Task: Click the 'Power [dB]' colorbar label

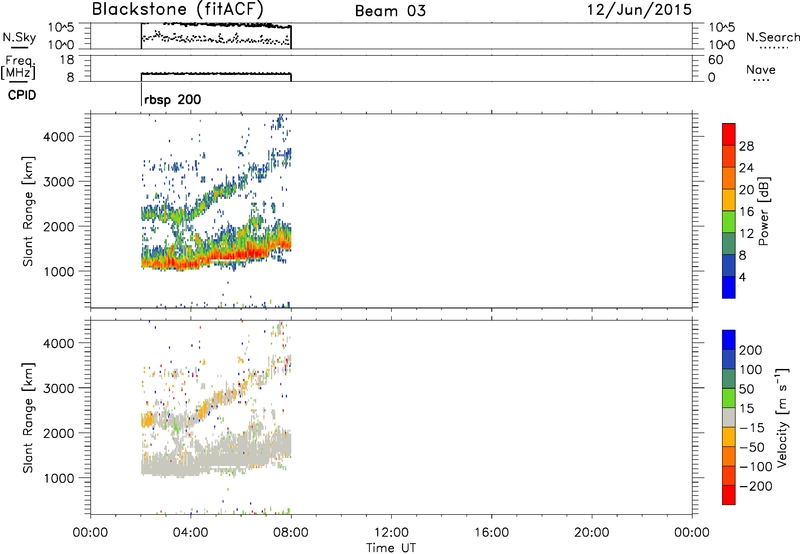Action: 764,211
